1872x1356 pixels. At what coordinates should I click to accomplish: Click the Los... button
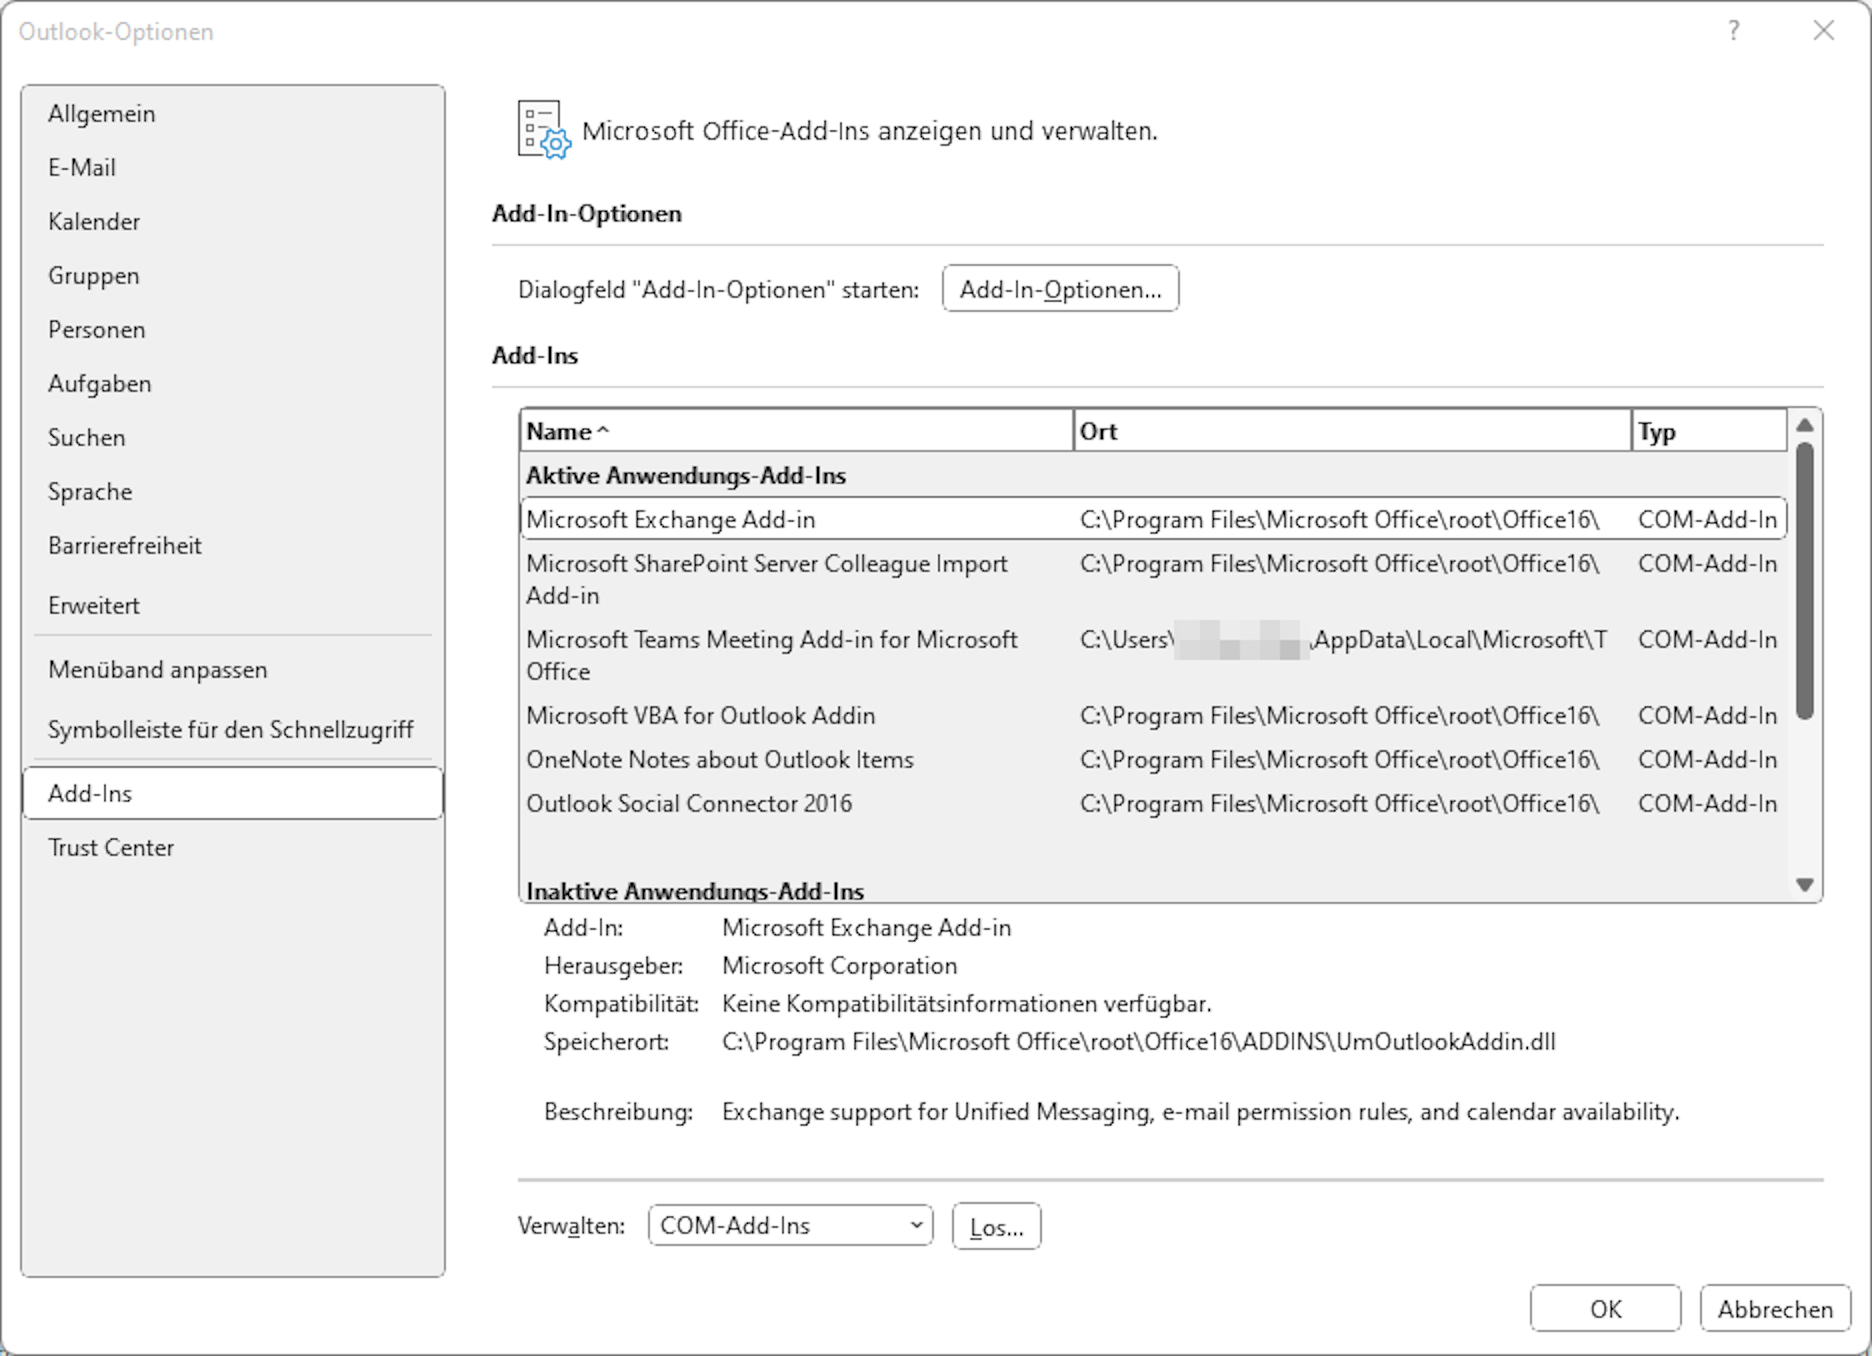pos(996,1226)
